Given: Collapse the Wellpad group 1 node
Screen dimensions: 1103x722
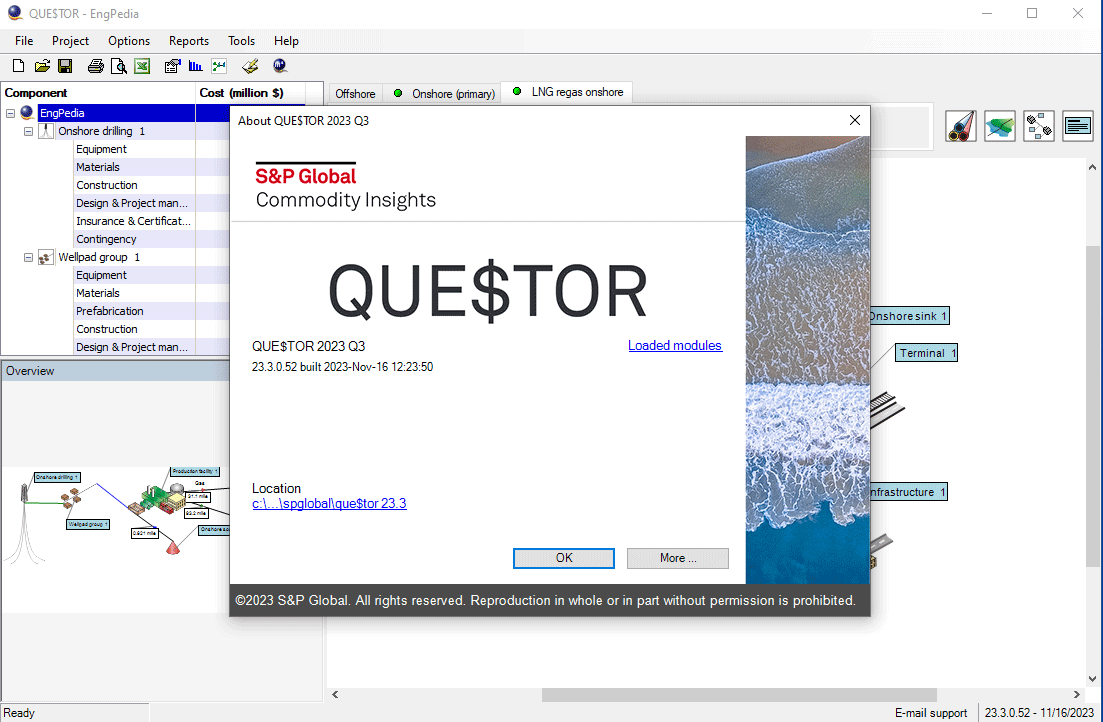Looking at the screenshot, I should [28, 257].
